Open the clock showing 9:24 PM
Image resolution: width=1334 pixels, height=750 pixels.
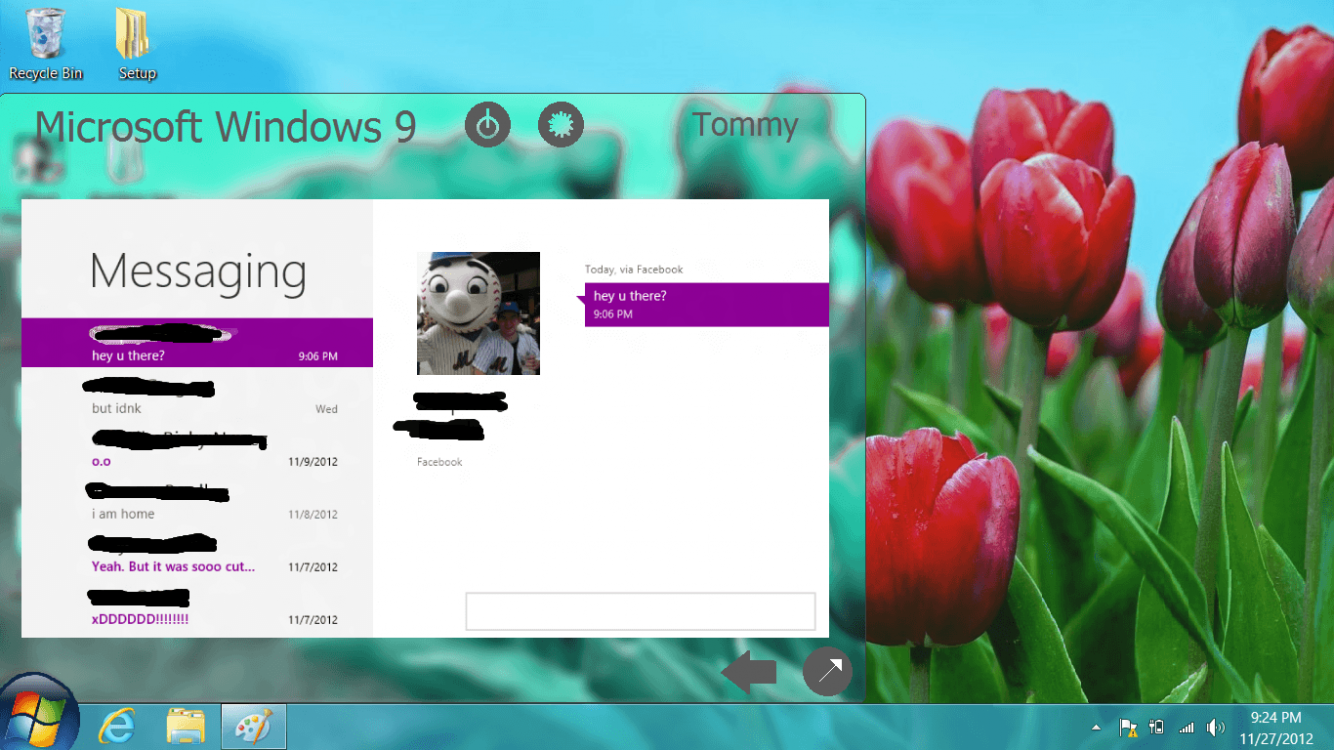[x=1276, y=728]
